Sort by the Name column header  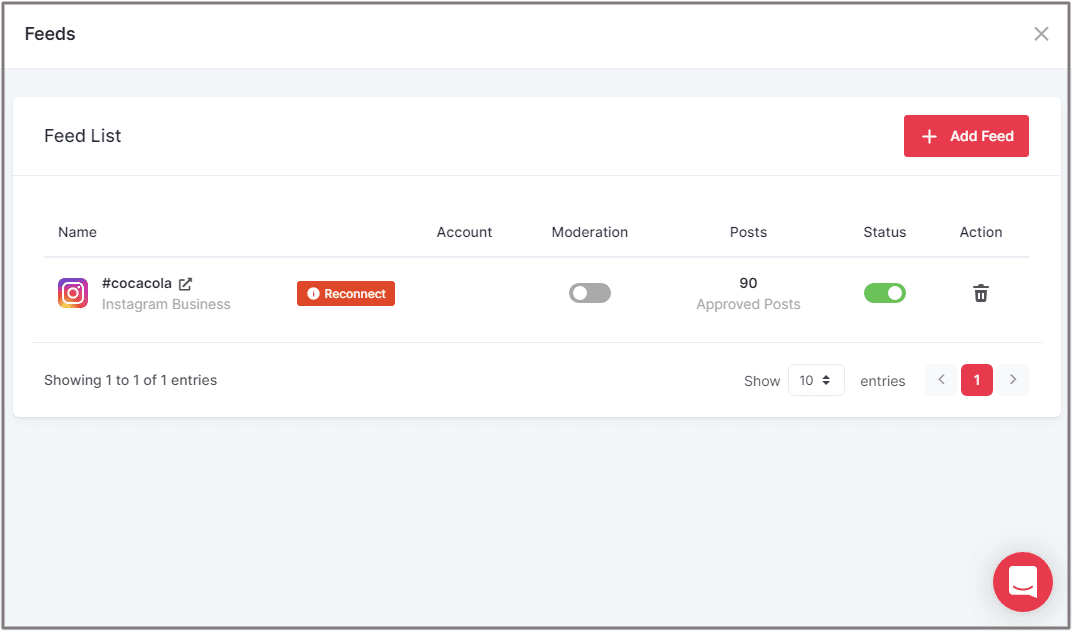[78, 232]
